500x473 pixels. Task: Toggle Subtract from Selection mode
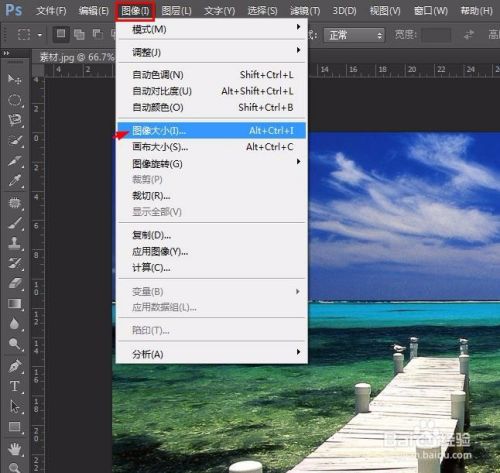(97, 34)
